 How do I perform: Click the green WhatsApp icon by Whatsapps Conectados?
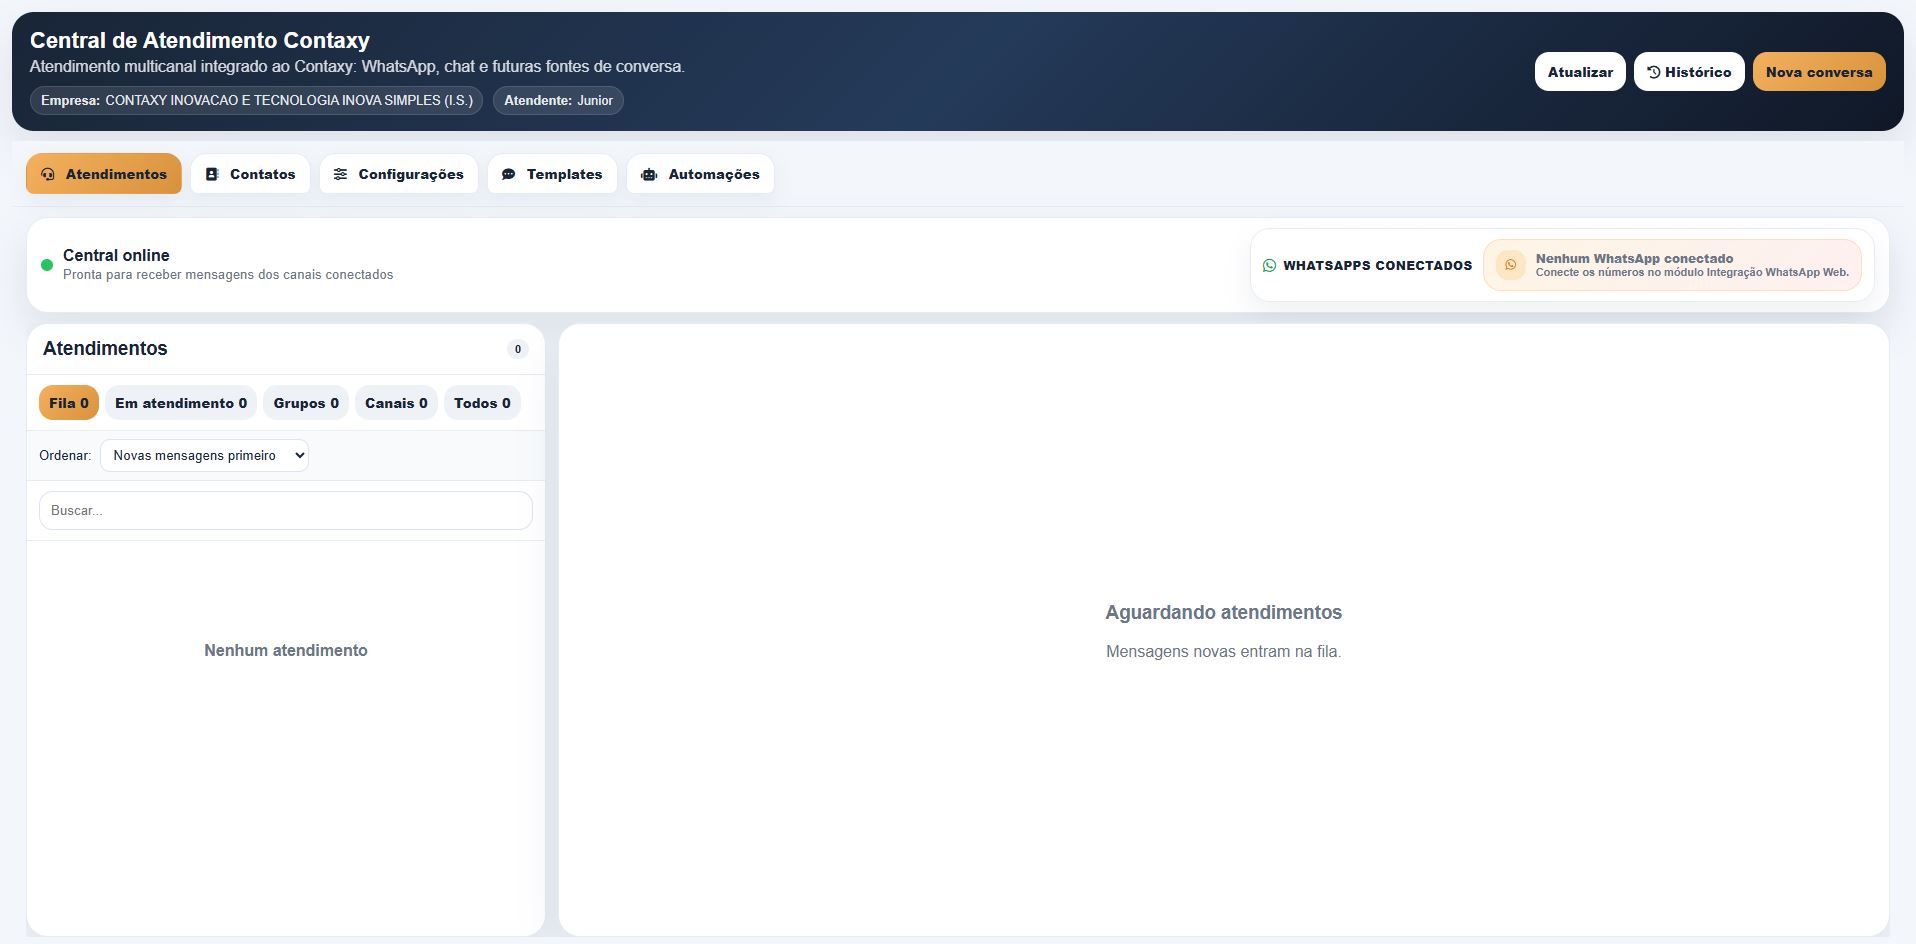coord(1270,265)
